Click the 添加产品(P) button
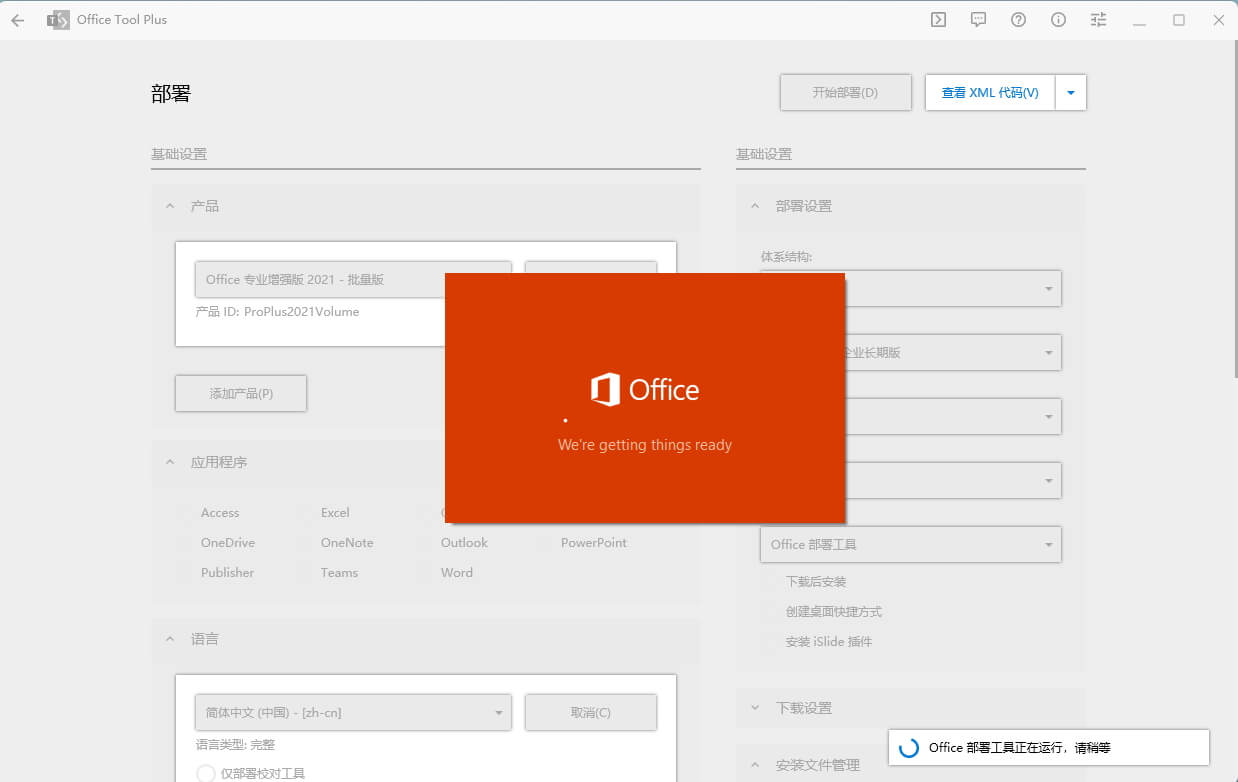The height and width of the screenshot is (782, 1238). coord(241,394)
